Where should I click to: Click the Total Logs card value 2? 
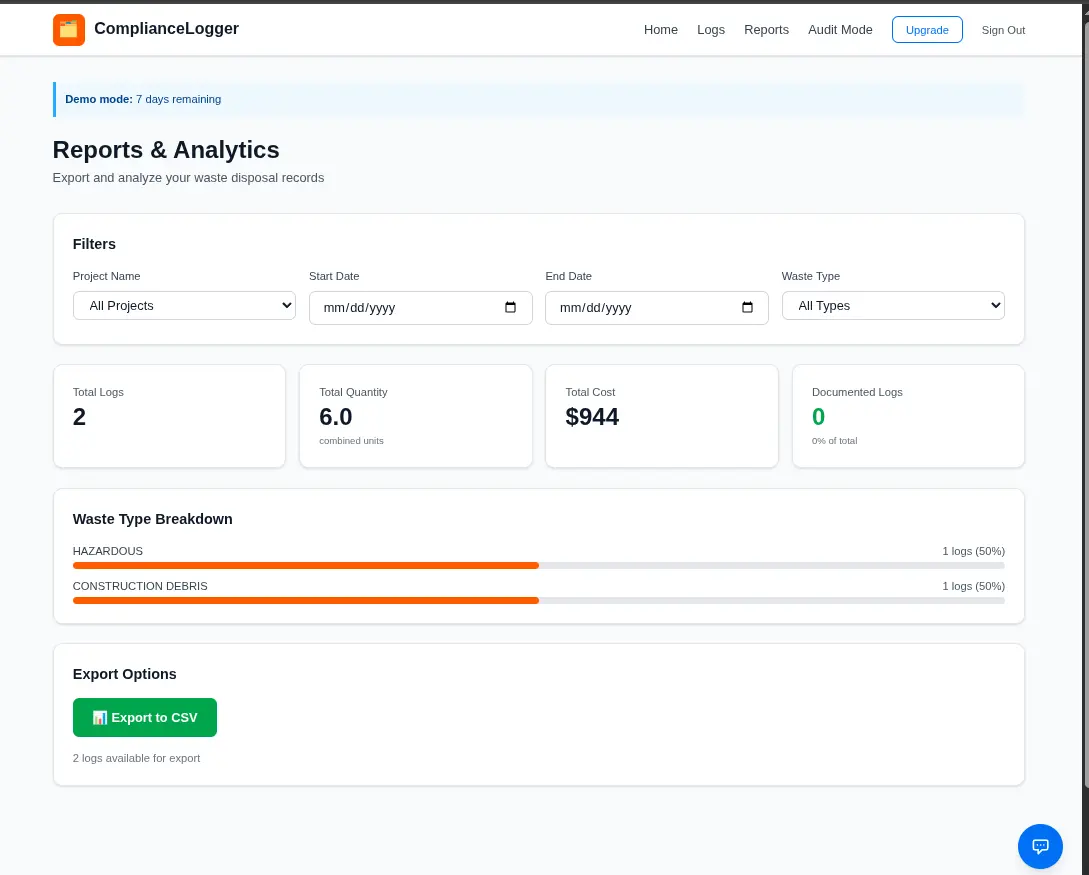click(79, 417)
